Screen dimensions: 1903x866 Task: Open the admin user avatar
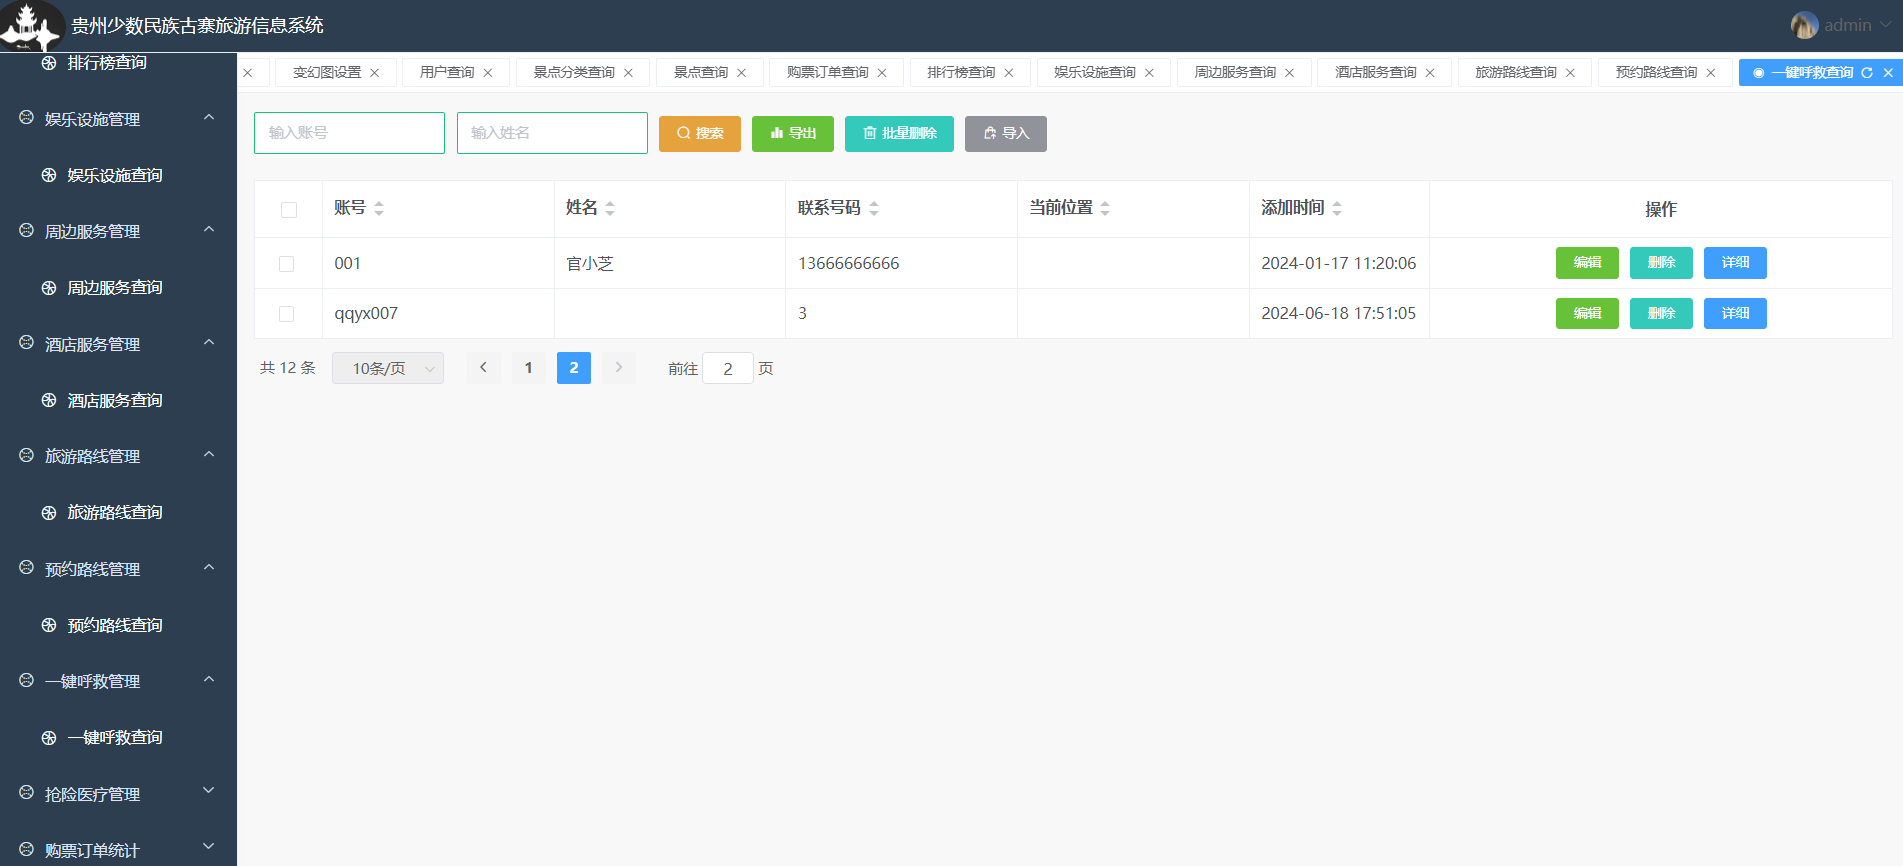[1804, 25]
